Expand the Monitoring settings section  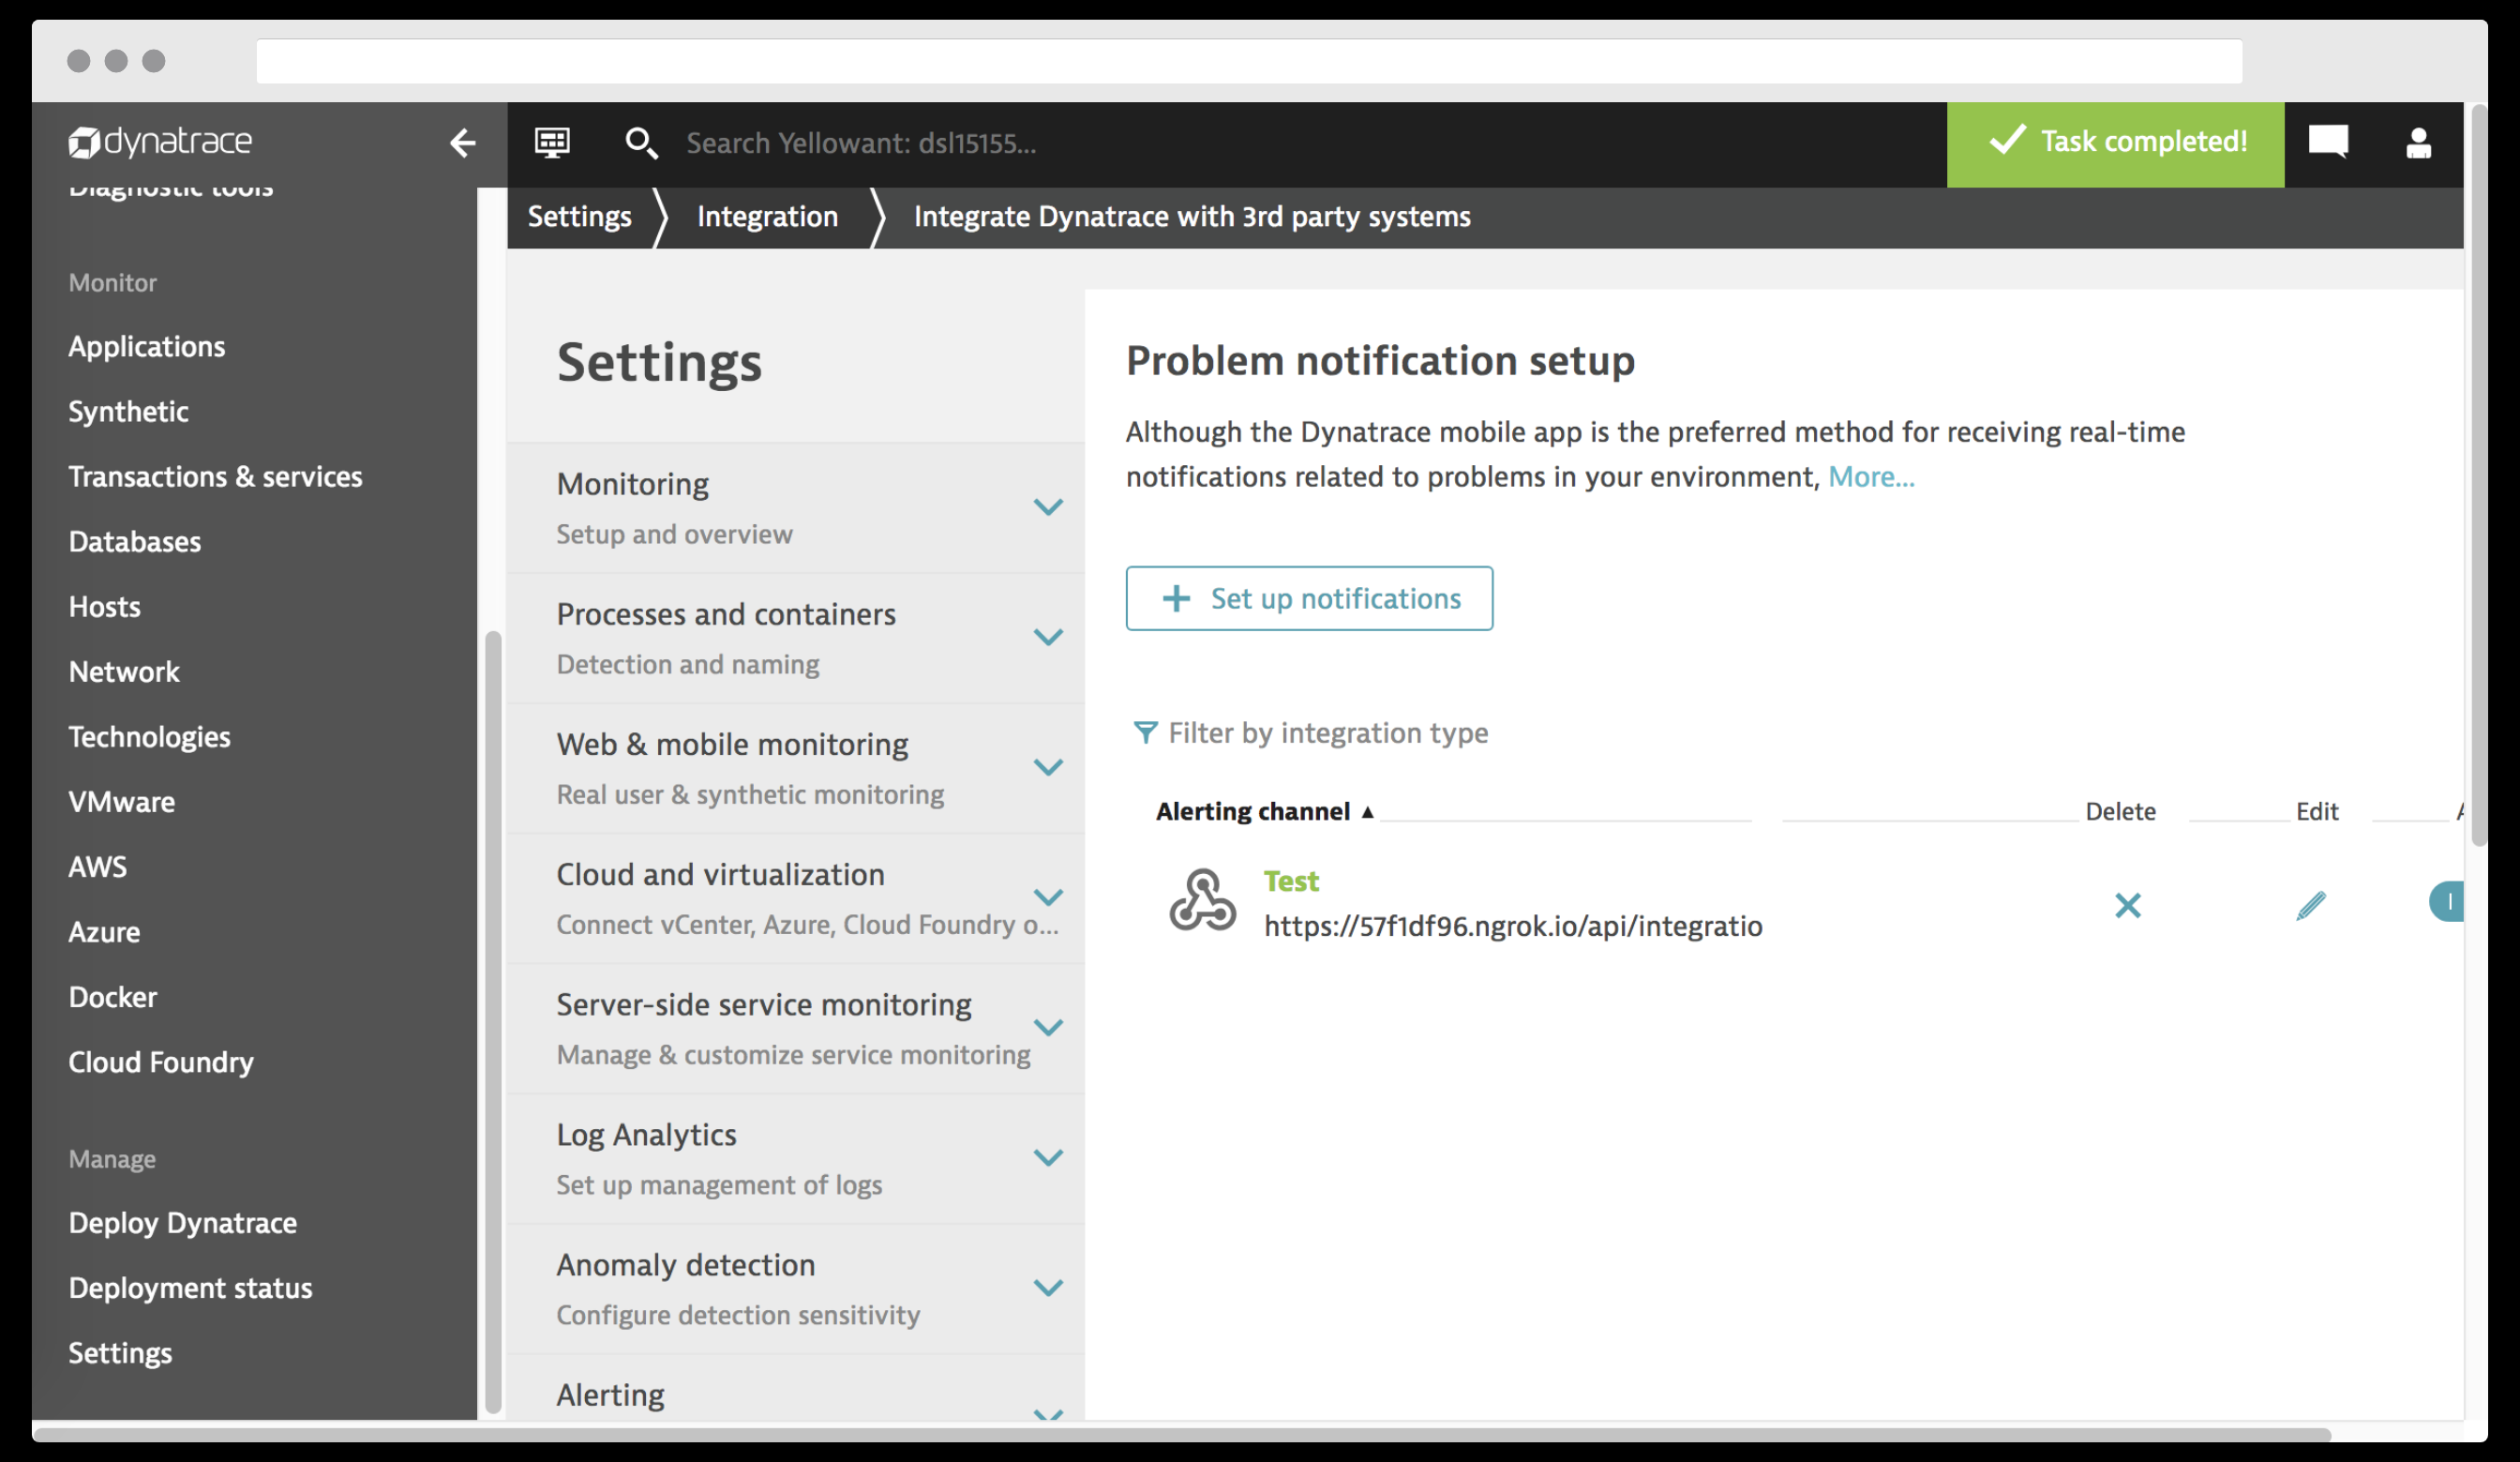pyautogui.click(x=1047, y=507)
